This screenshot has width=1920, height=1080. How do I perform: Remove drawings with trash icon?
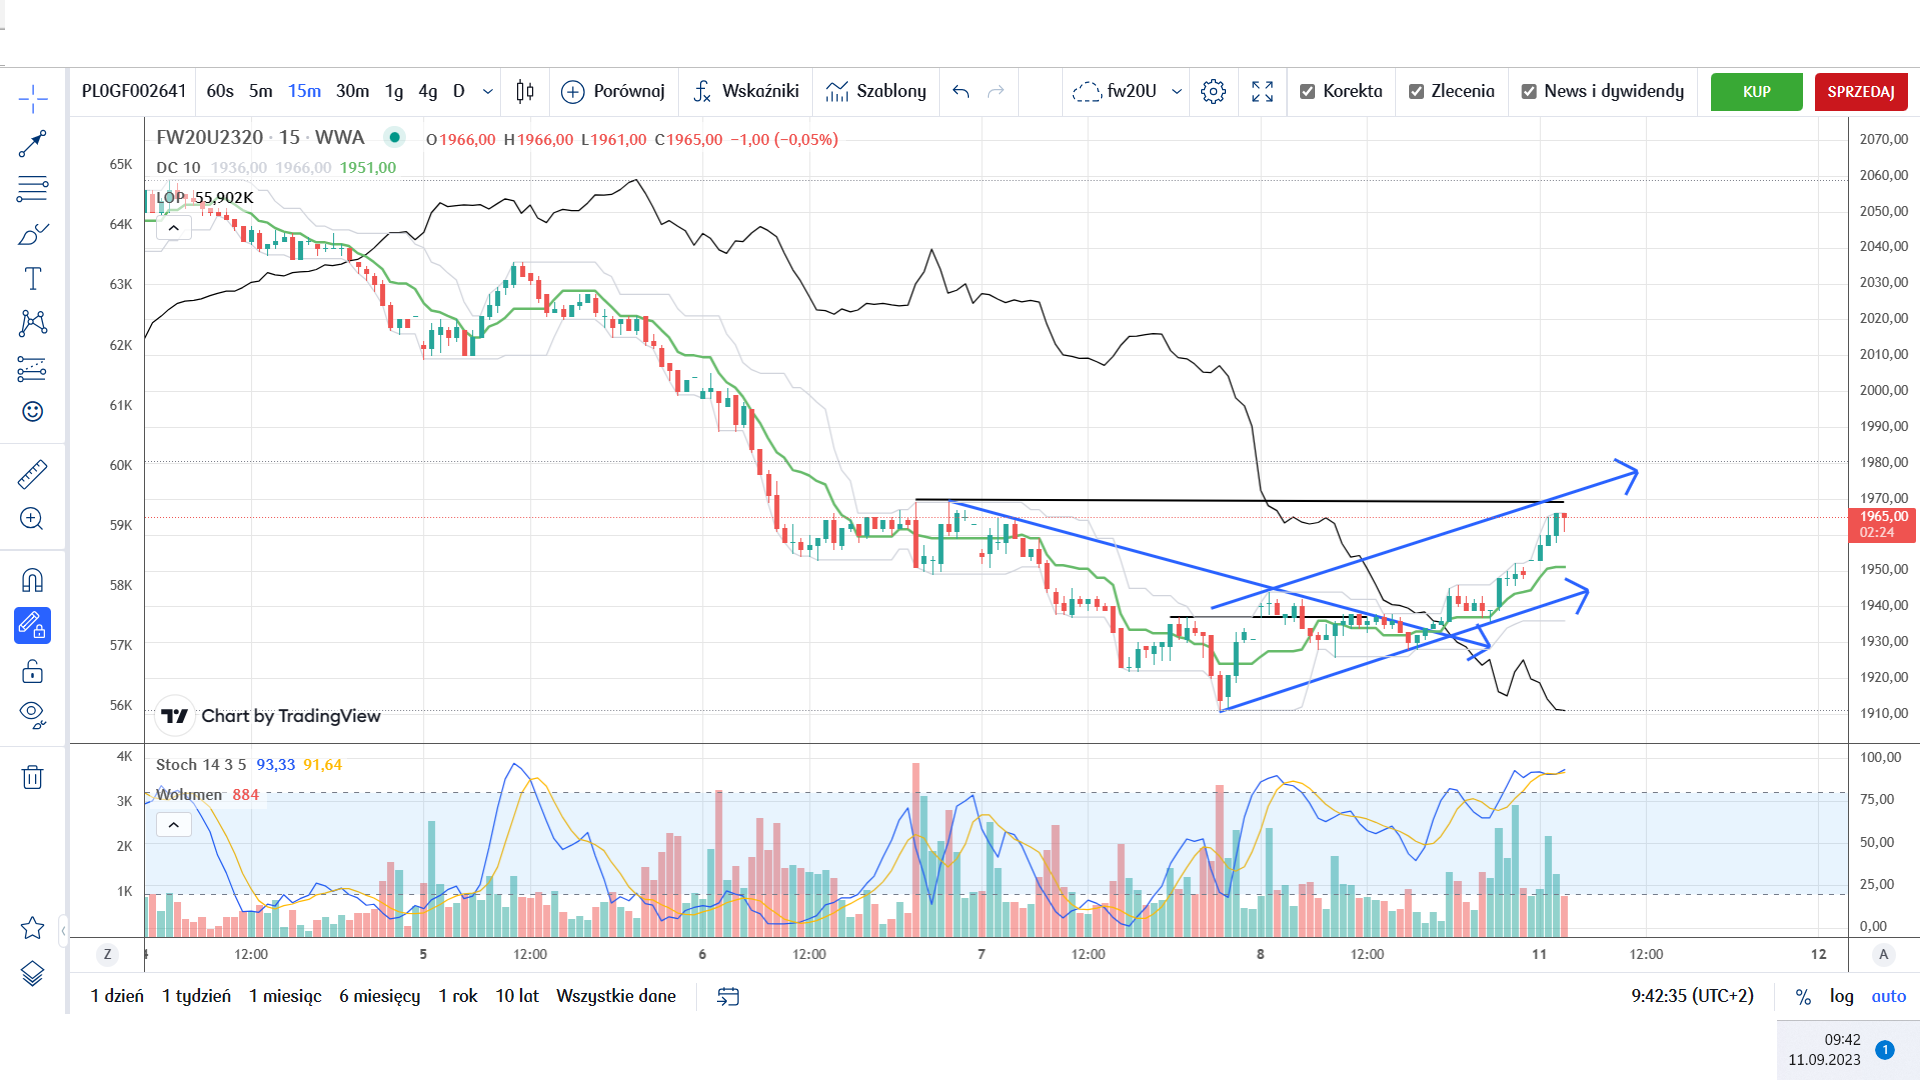33,777
